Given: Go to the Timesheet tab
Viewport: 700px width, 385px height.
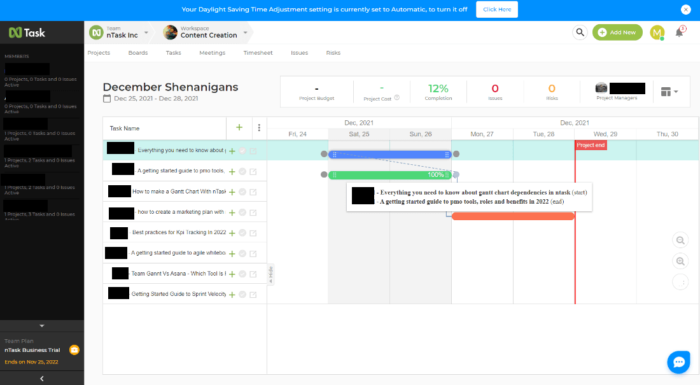Looking at the screenshot, I should [258, 53].
